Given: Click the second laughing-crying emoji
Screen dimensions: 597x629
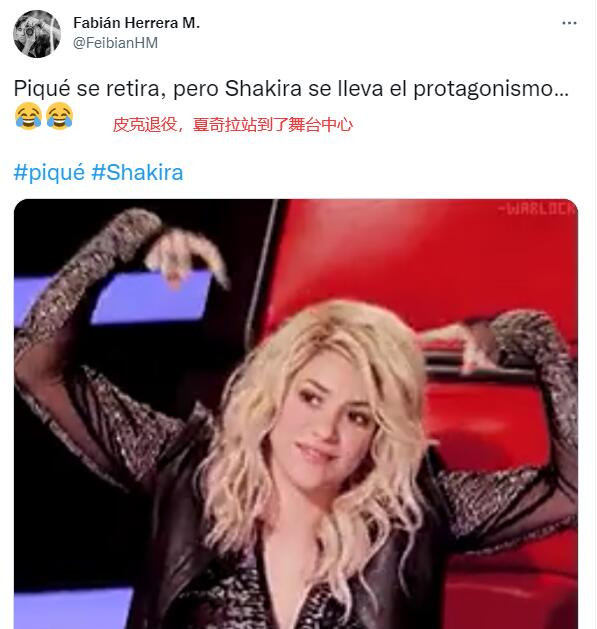Looking at the screenshot, I should coord(59,116).
